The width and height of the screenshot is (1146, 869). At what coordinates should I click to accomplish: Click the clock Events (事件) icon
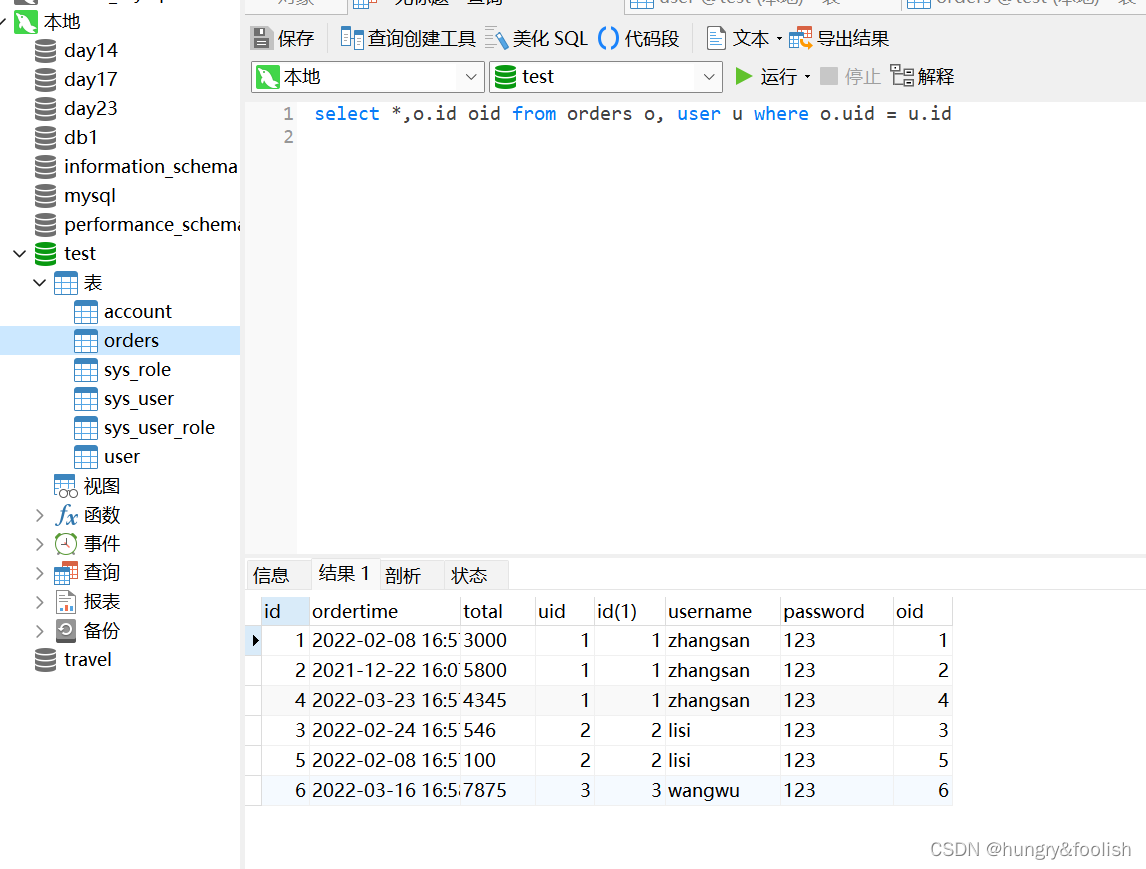point(66,544)
